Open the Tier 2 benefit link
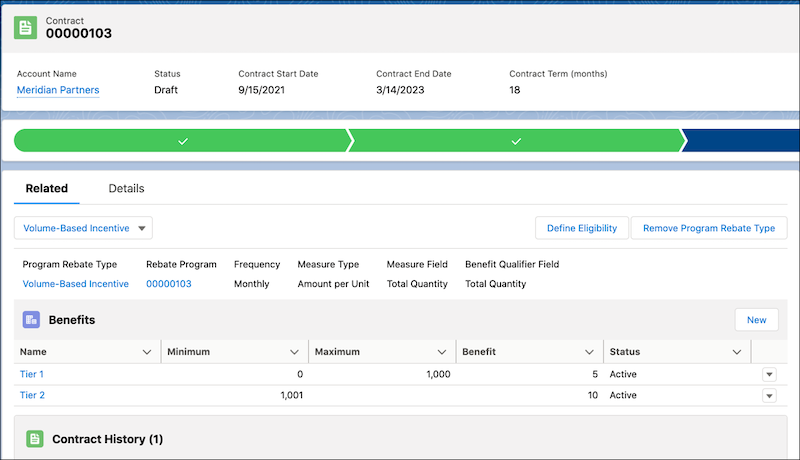 (x=32, y=395)
